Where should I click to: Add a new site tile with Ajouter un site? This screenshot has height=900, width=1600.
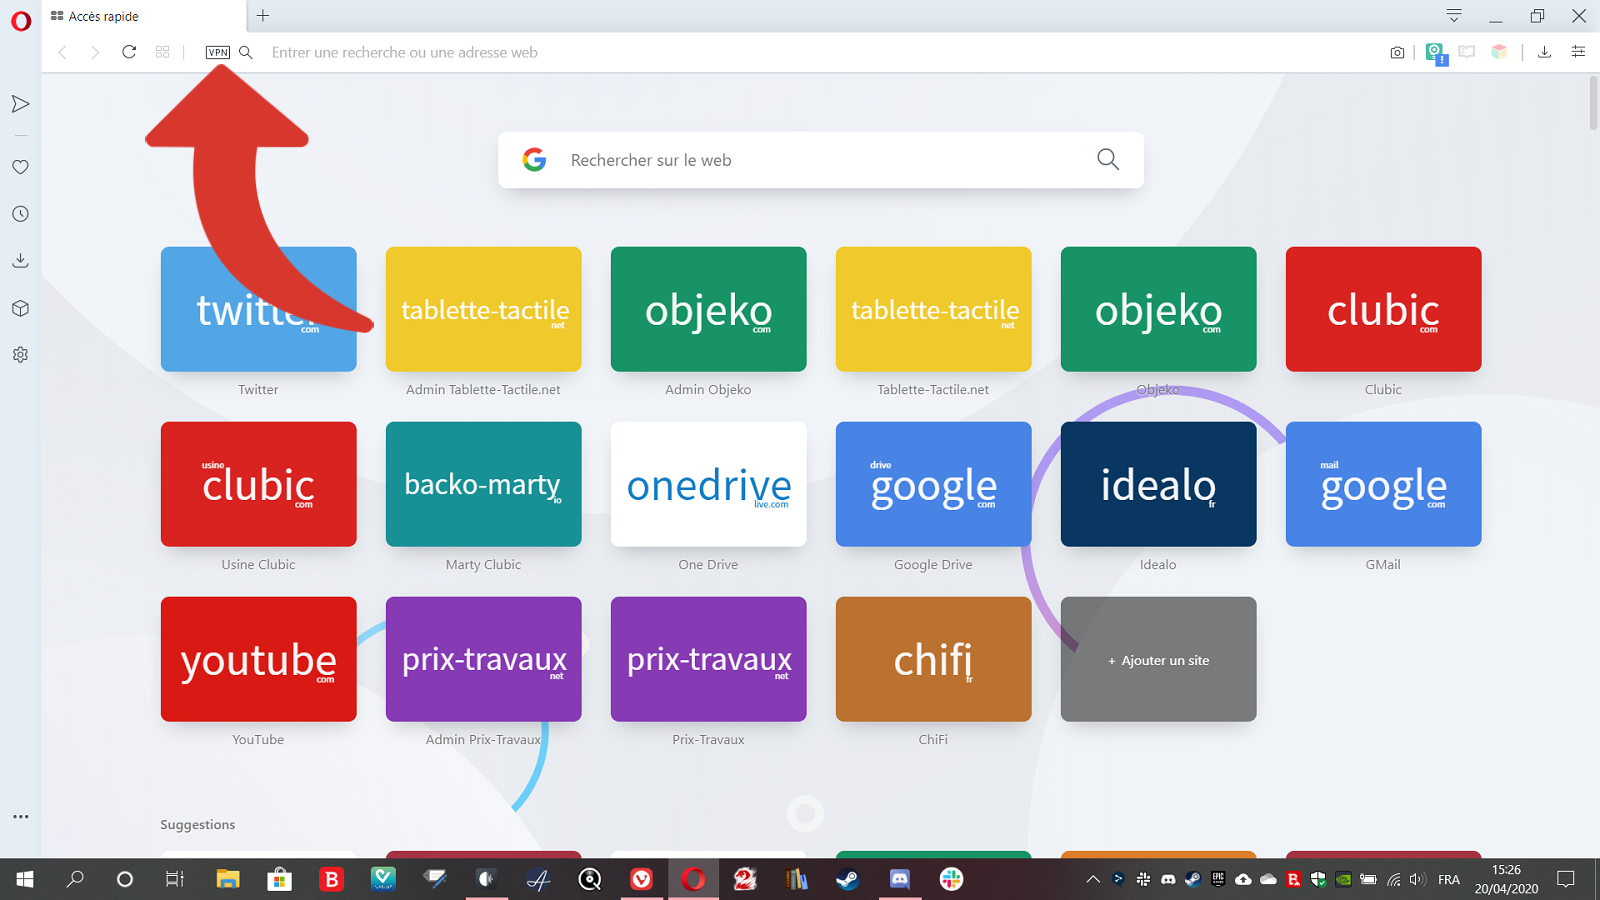pyautogui.click(x=1158, y=659)
